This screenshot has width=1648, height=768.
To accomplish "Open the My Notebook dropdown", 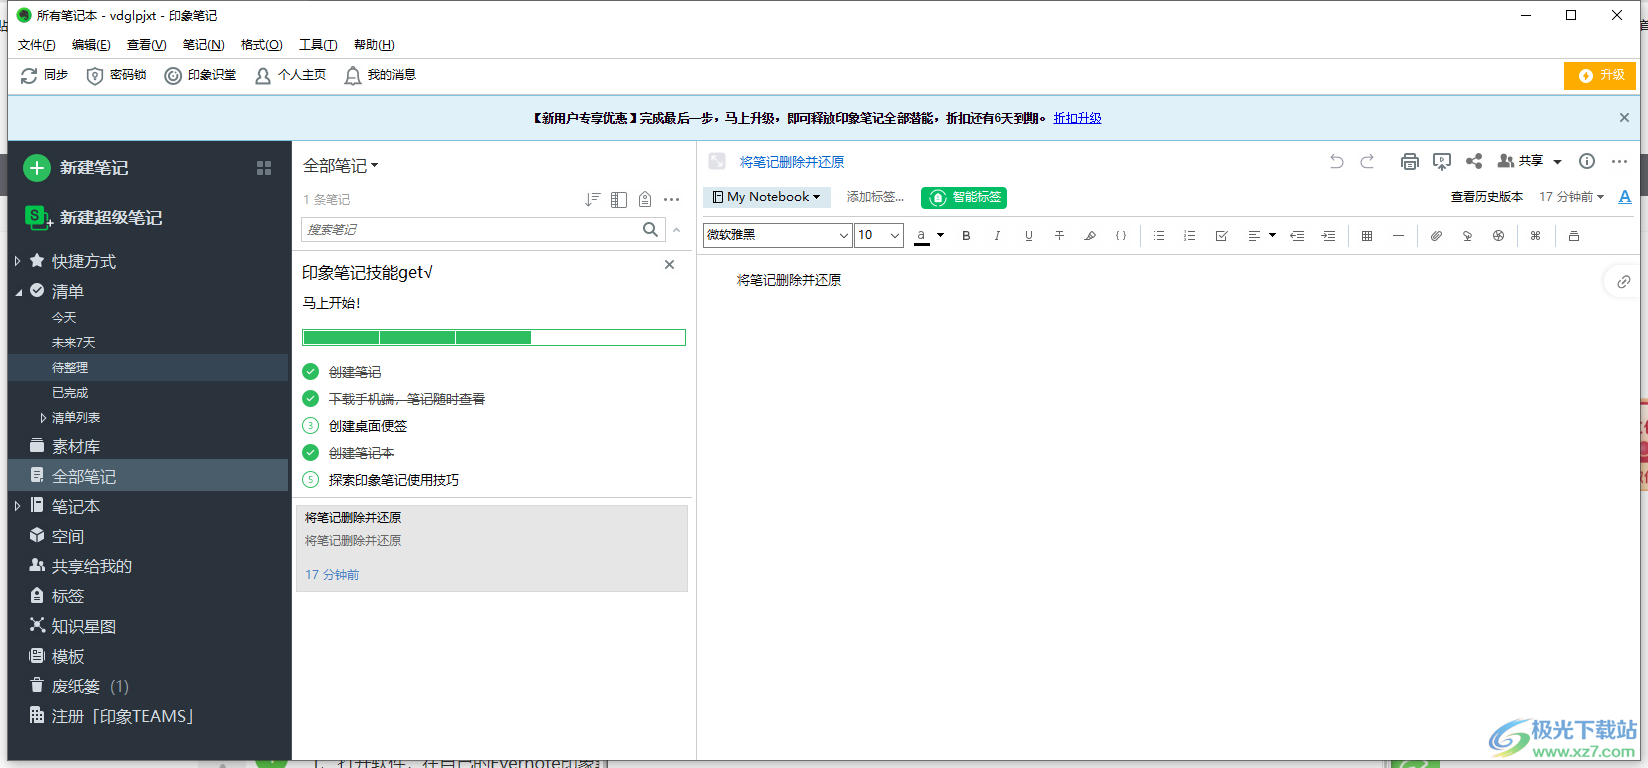I will pos(767,197).
